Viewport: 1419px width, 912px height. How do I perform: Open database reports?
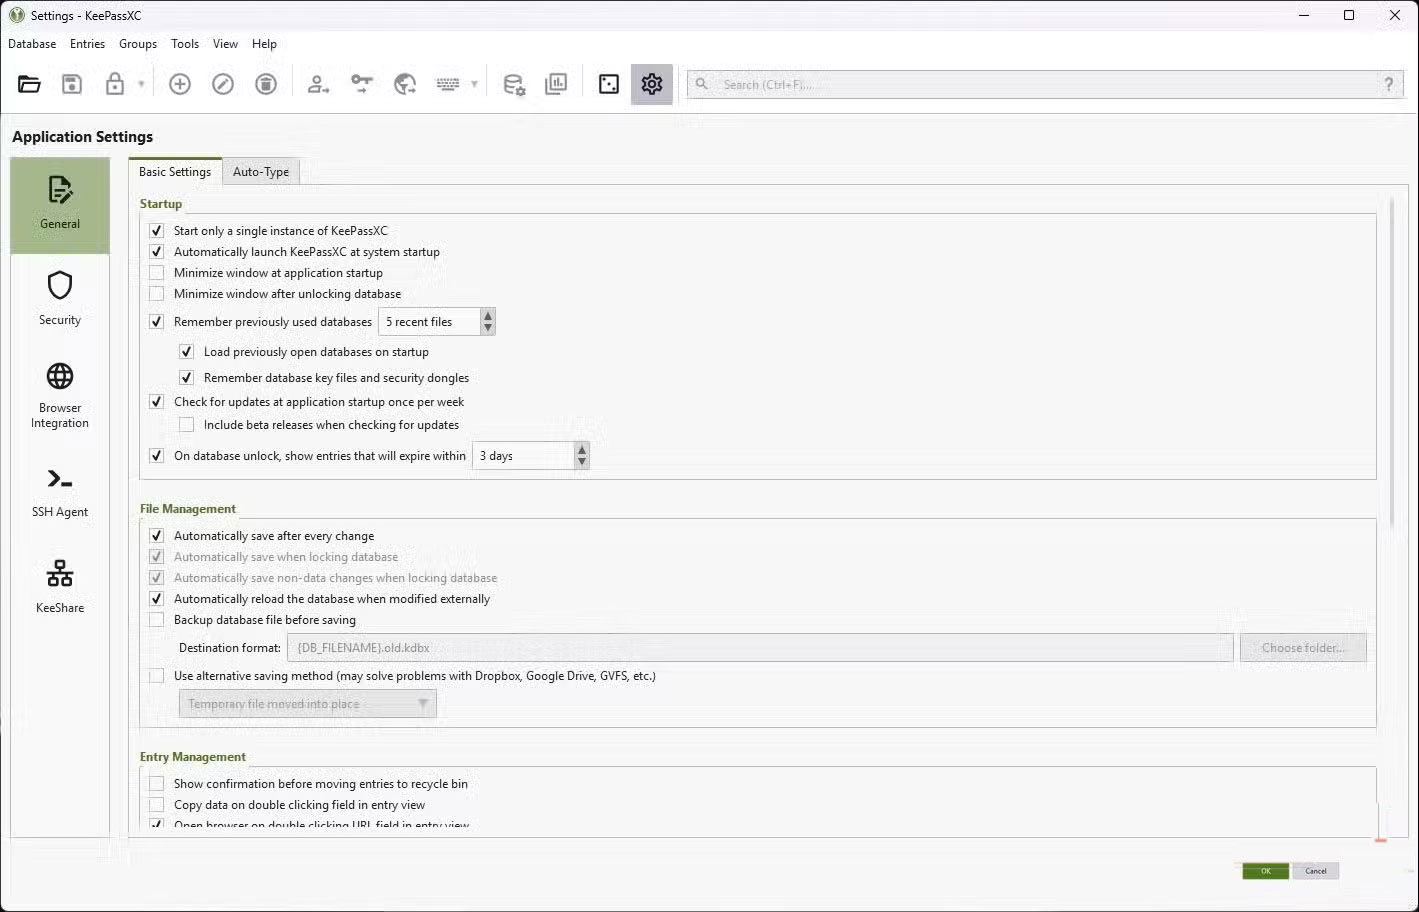pos(557,83)
